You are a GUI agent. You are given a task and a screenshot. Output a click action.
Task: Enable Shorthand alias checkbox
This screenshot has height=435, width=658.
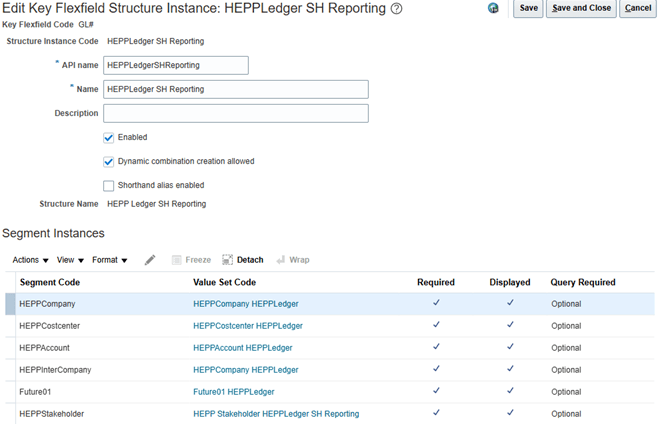109,186
